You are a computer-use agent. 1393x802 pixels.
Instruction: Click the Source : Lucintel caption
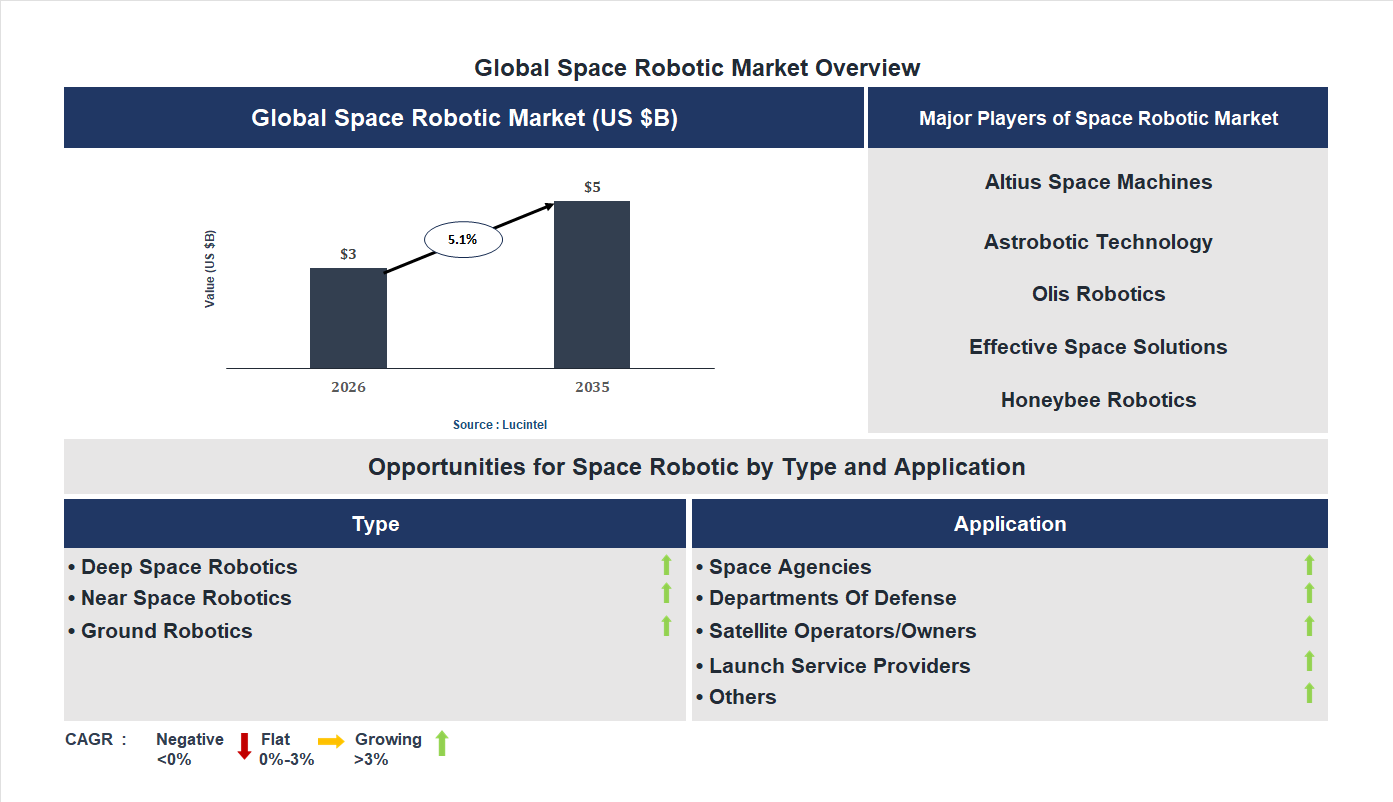coord(500,425)
